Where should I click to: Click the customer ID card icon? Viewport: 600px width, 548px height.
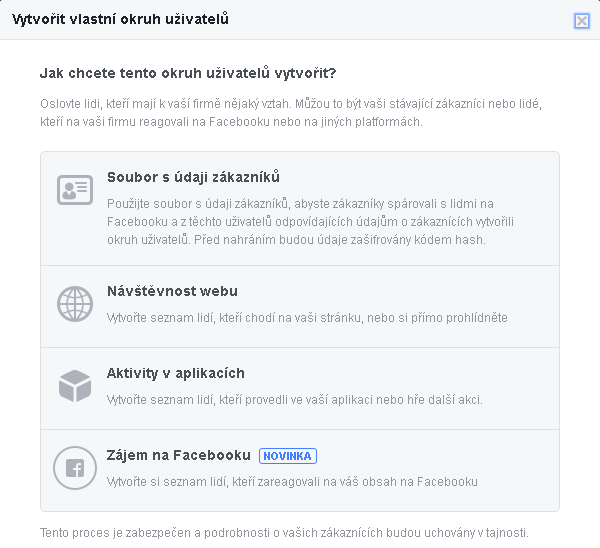coord(75,190)
